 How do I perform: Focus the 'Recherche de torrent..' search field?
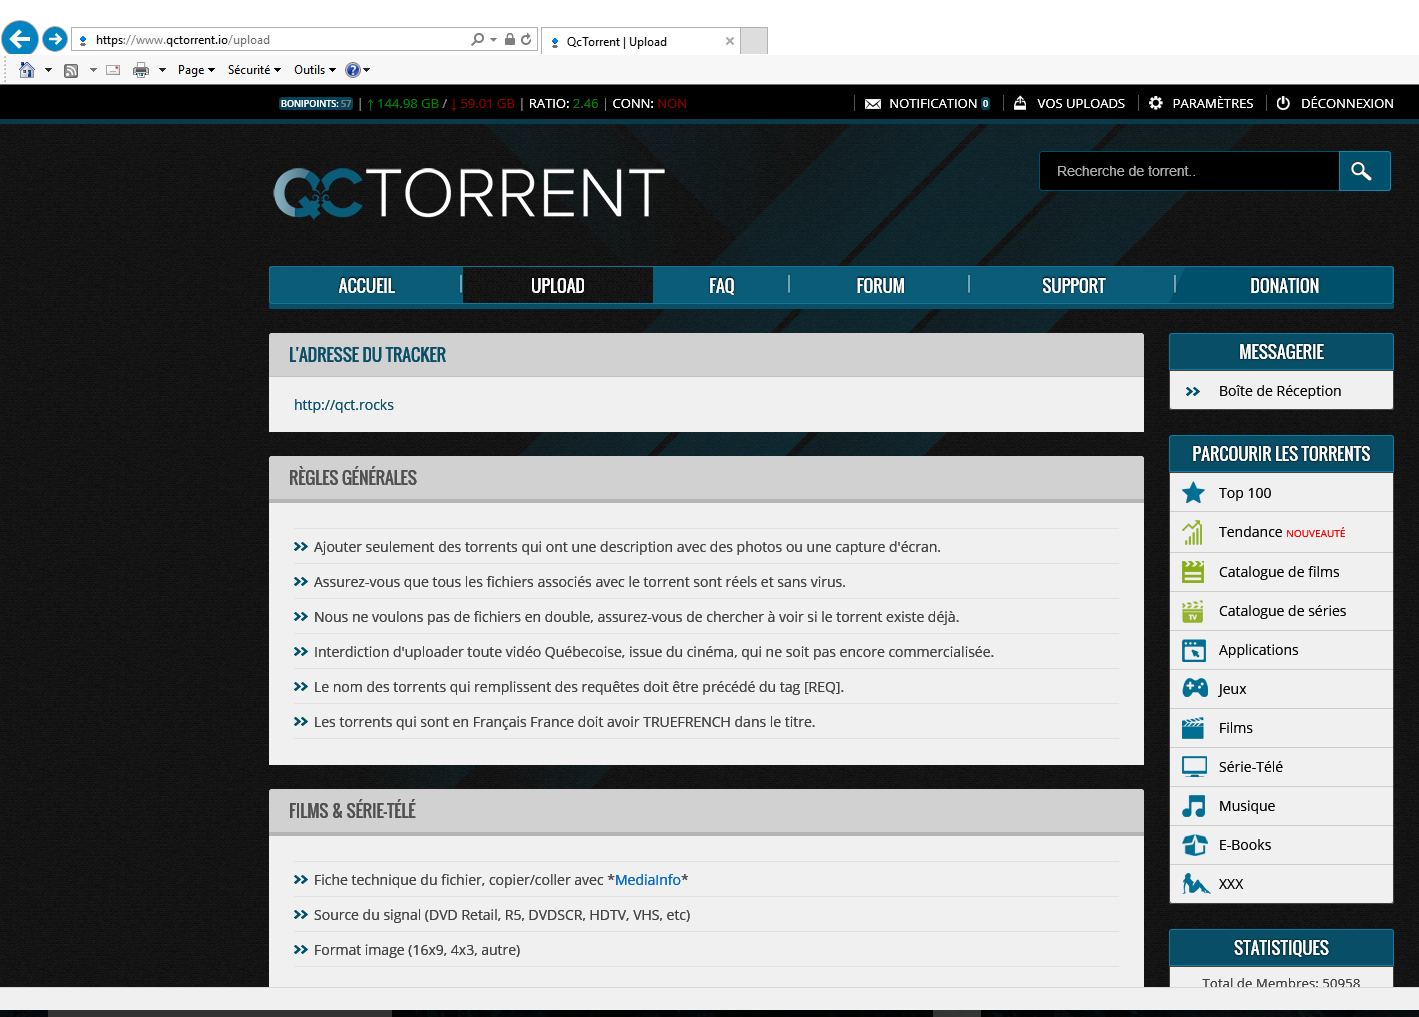click(x=1189, y=171)
